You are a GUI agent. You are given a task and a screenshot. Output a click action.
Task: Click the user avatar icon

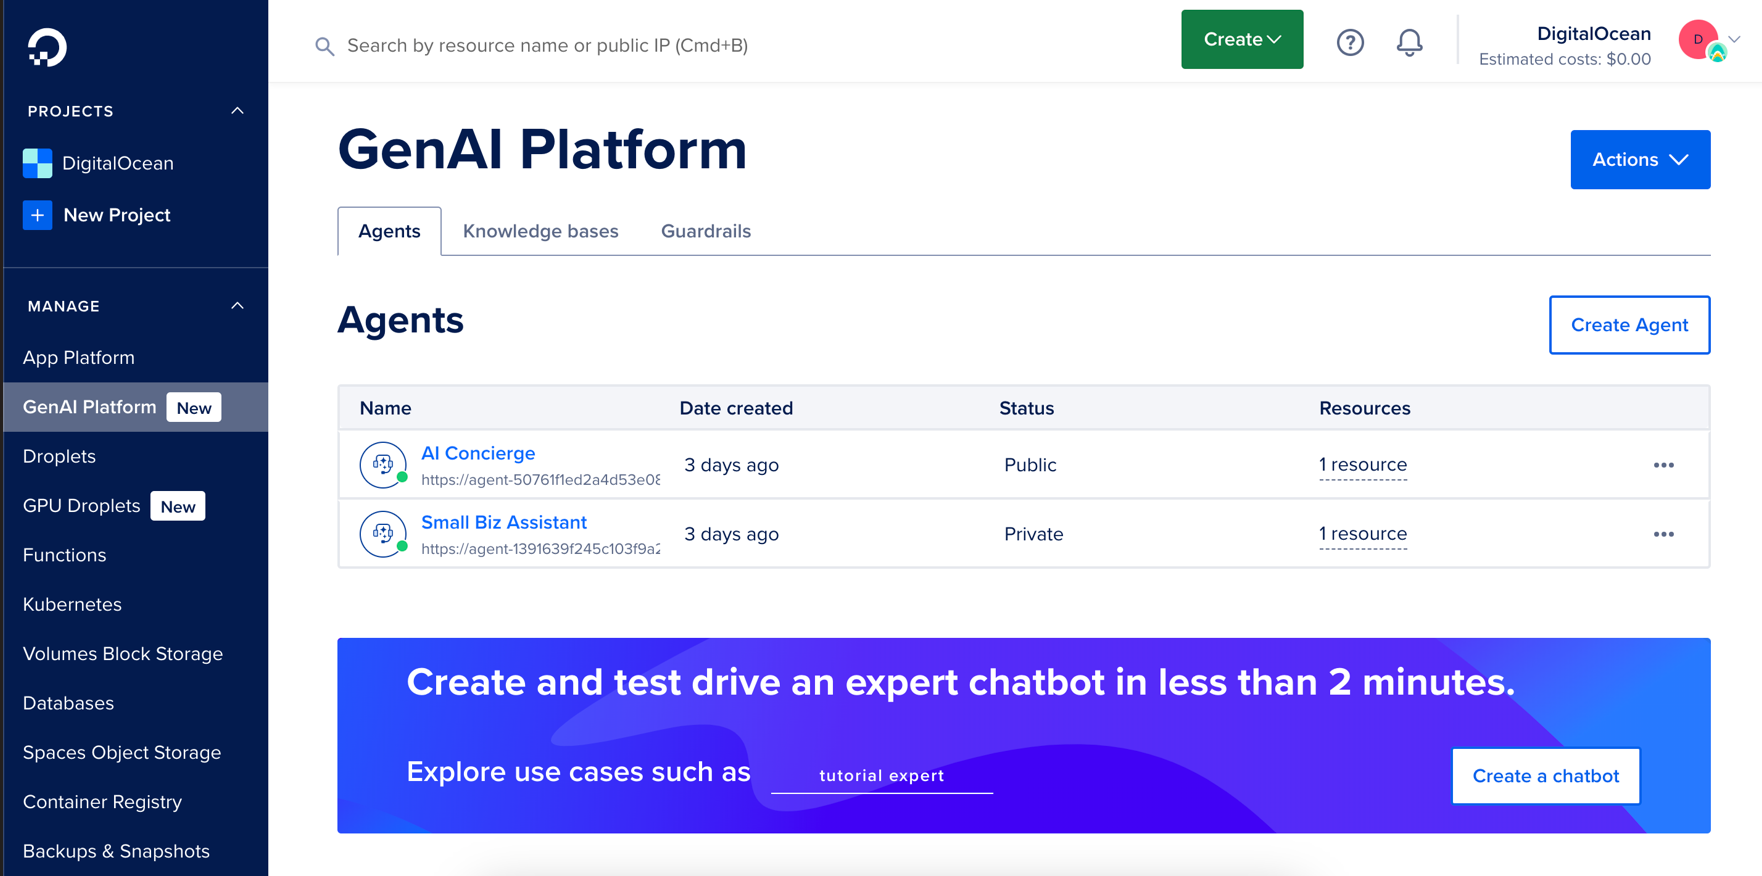click(x=1699, y=41)
